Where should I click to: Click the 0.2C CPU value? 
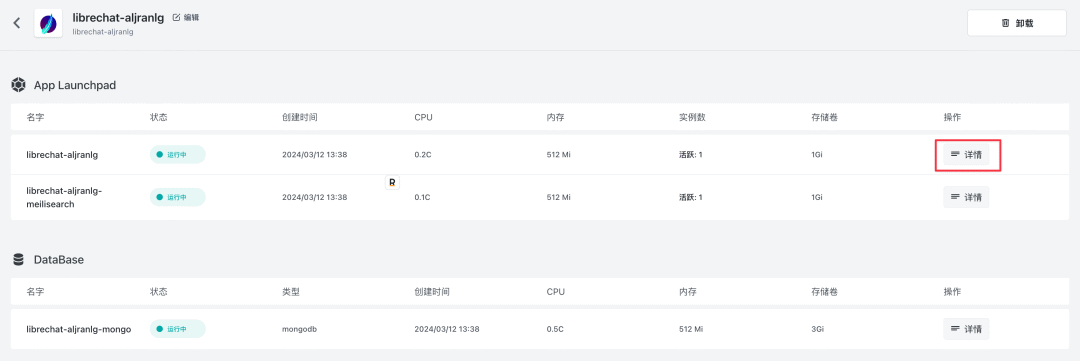(x=422, y=155)
